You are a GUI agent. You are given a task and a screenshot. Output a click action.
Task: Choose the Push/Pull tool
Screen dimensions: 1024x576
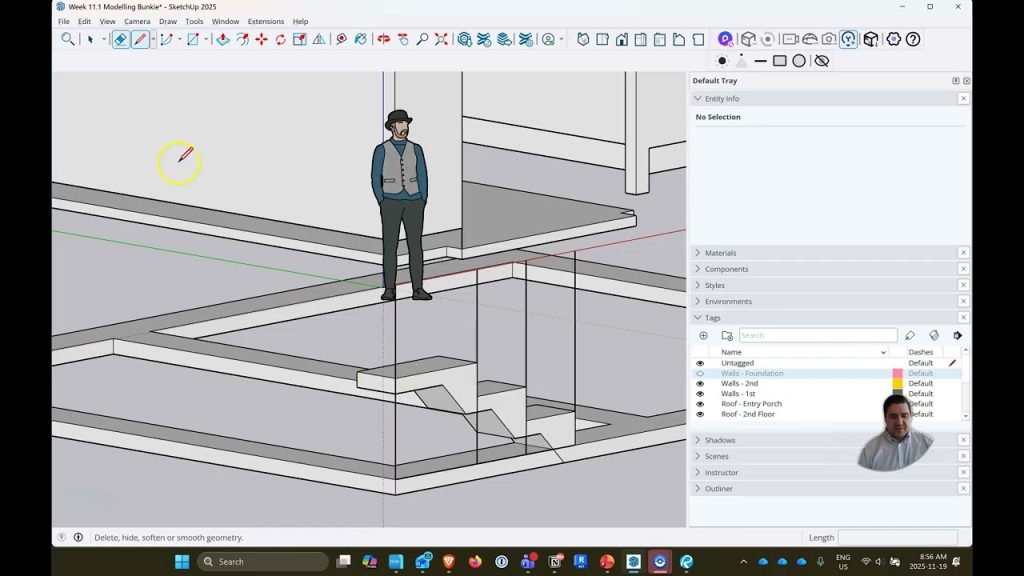click(222, 40)
